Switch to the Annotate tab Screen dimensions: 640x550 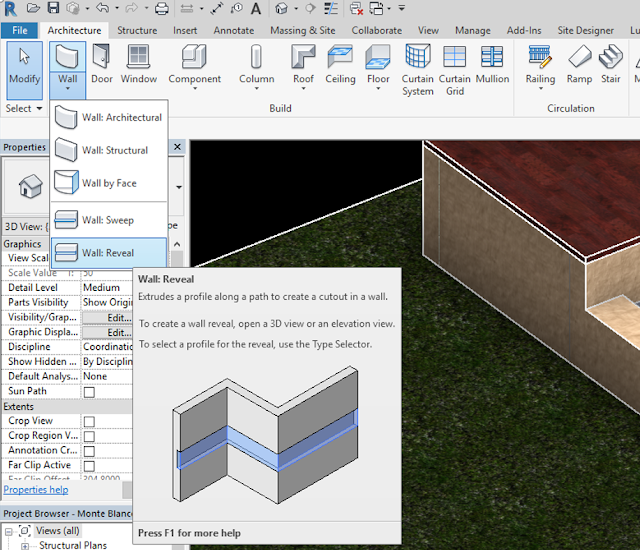tap(233, 31)
